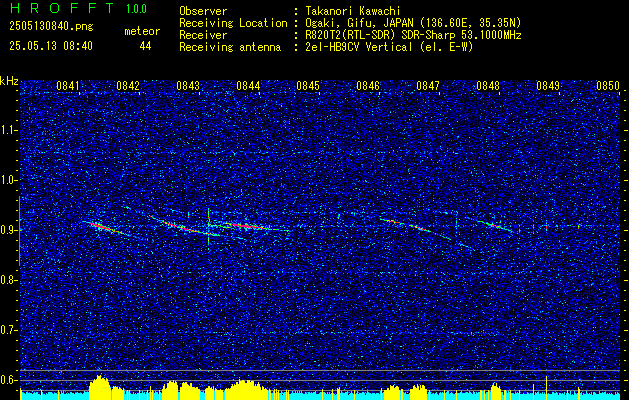Click the file name 2505130840.png
Viewport: 629px width, 400px height.
click(51, 26)
